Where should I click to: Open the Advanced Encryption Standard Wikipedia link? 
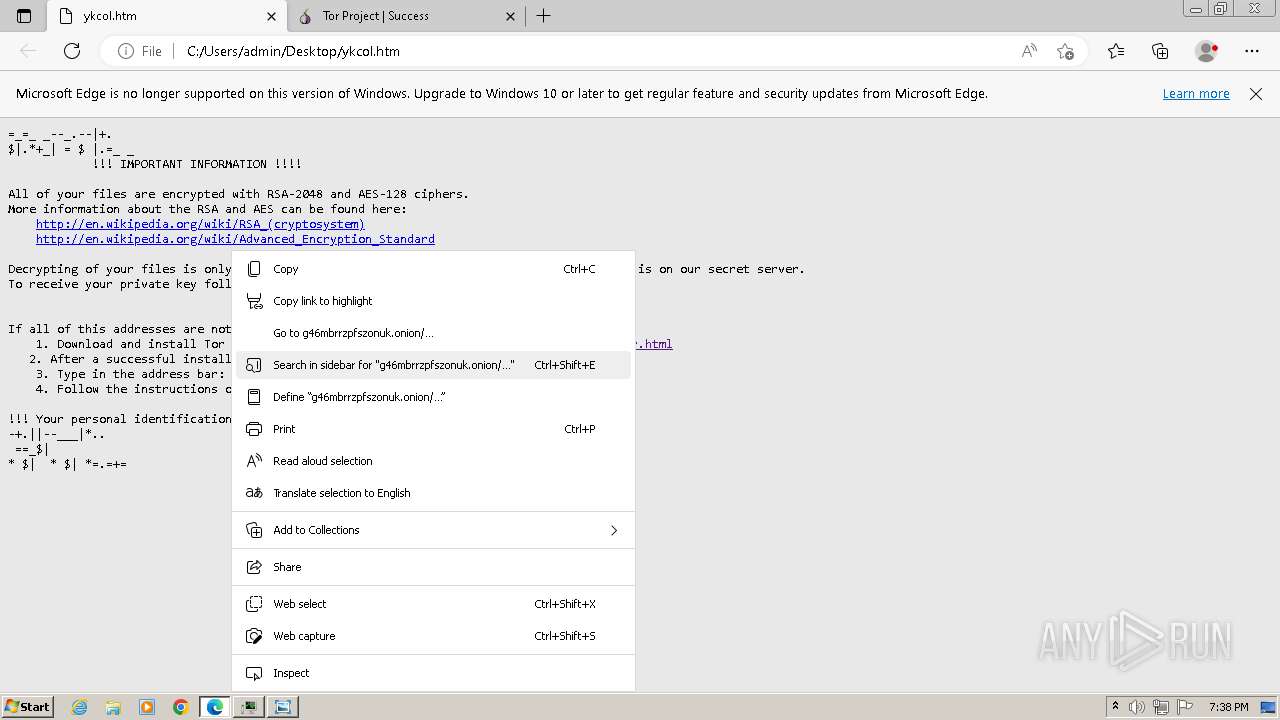235,239
